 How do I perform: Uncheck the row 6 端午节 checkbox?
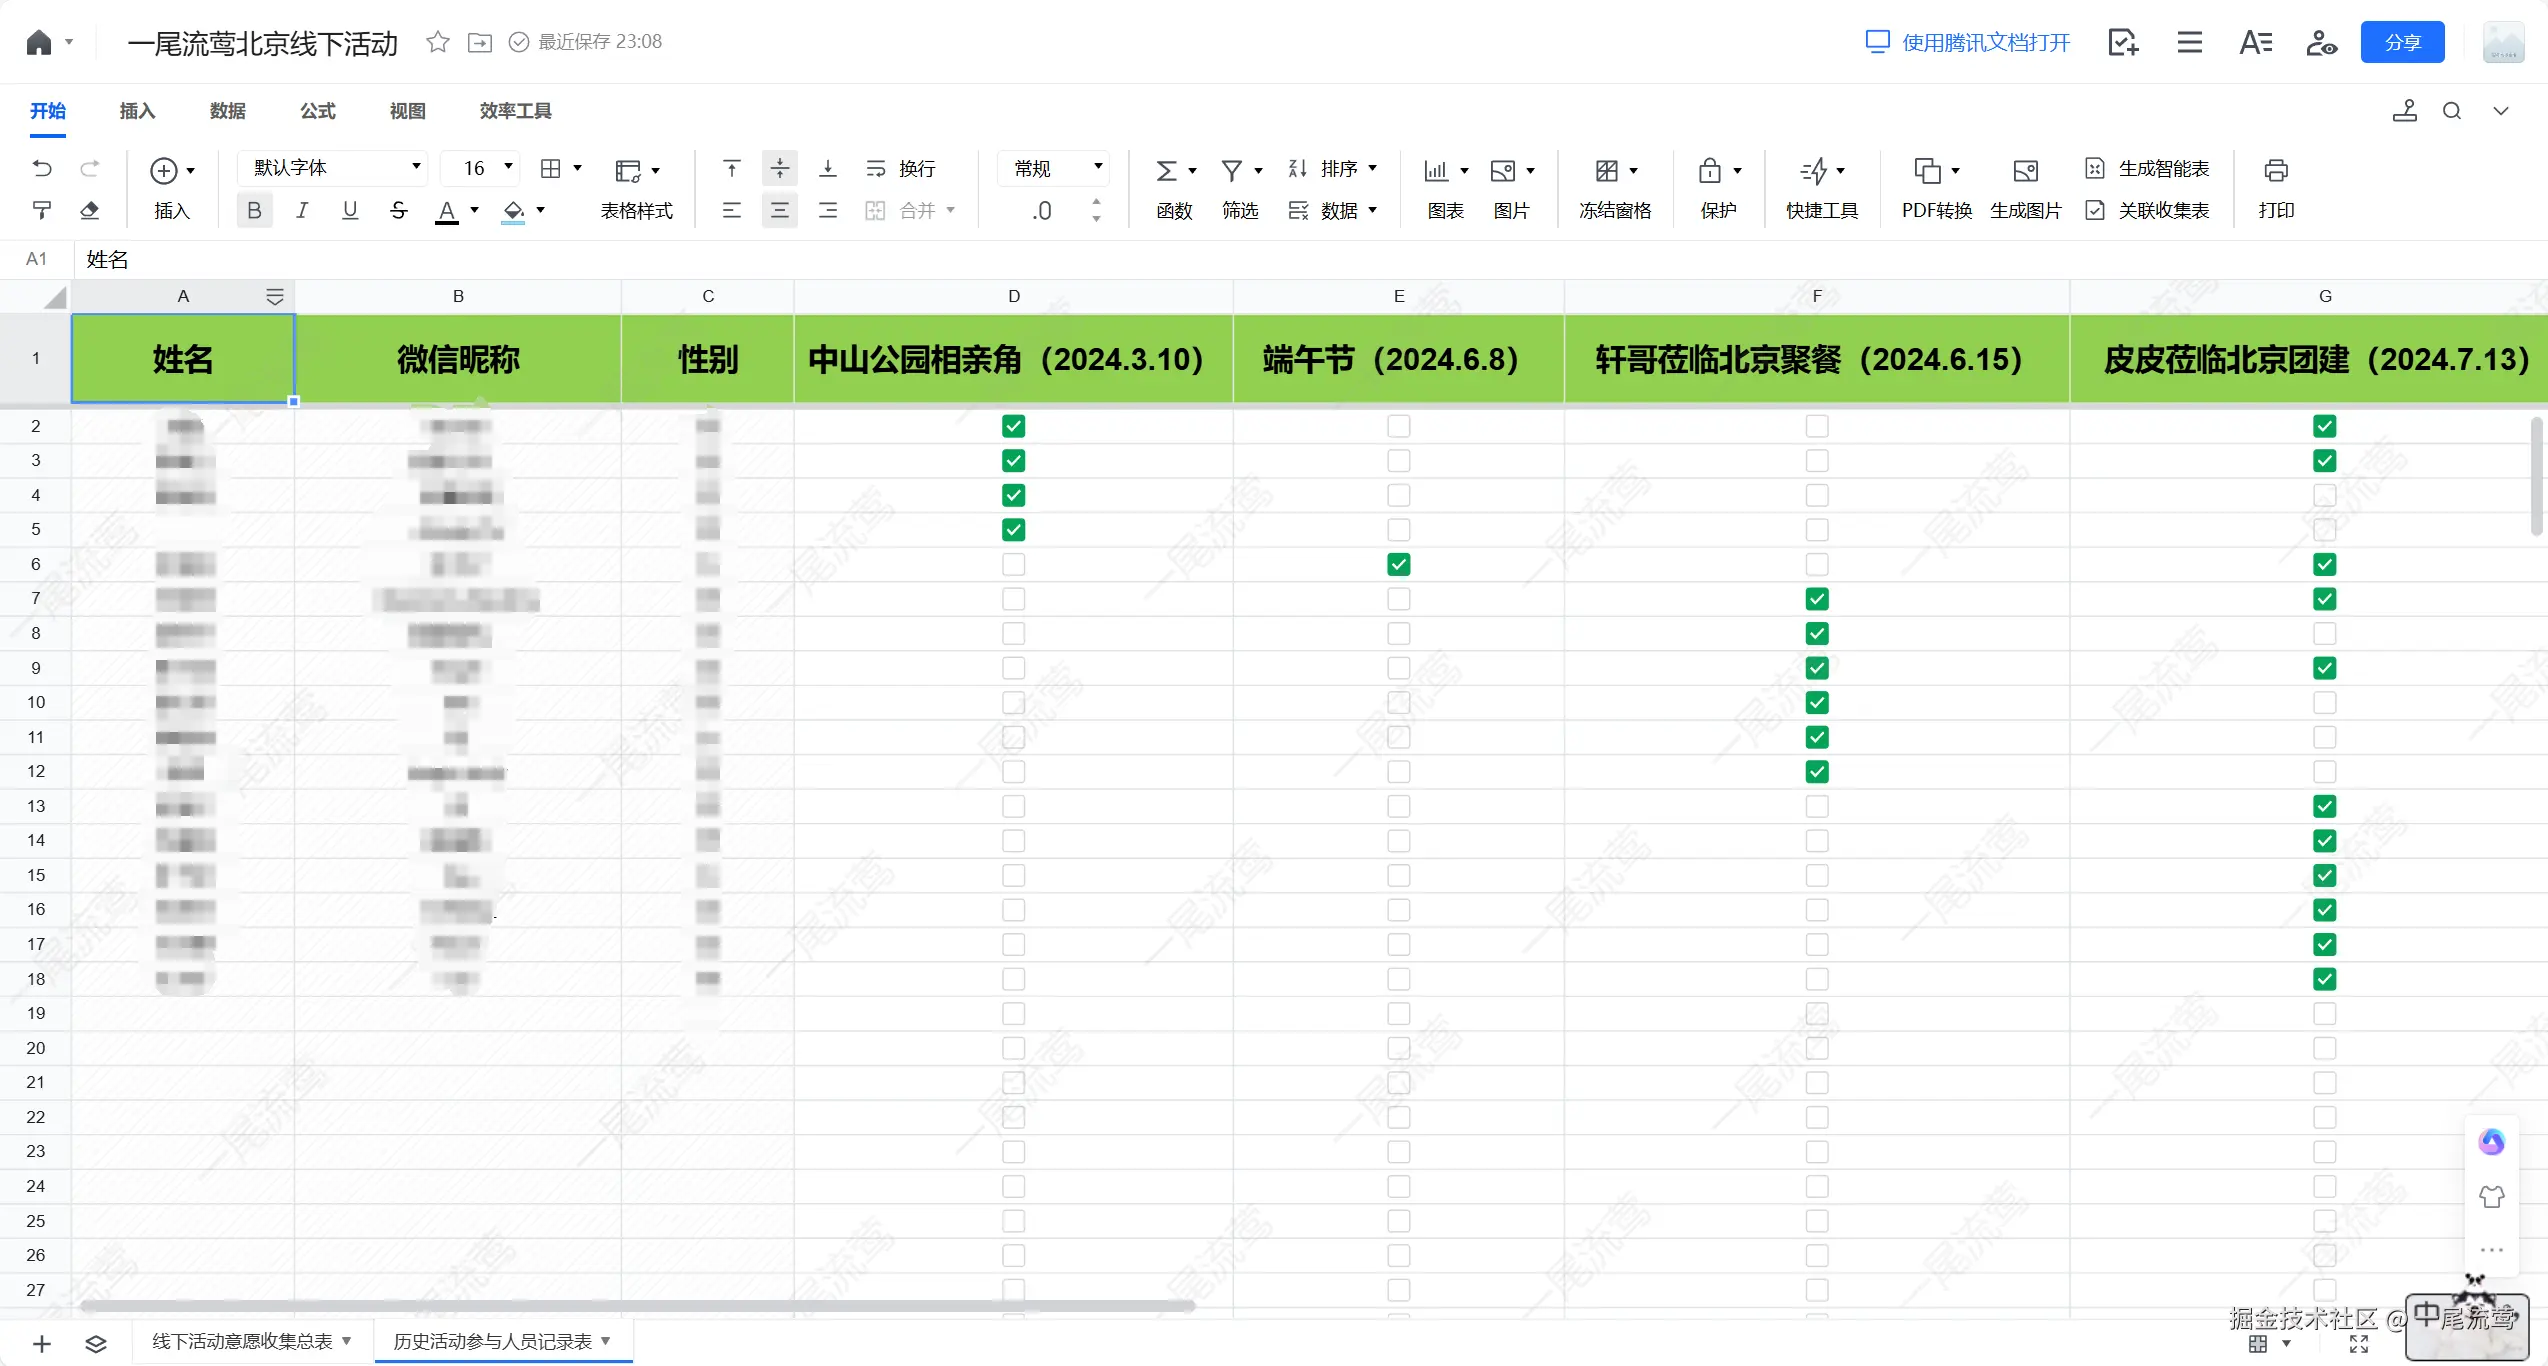click(1398, 565)
